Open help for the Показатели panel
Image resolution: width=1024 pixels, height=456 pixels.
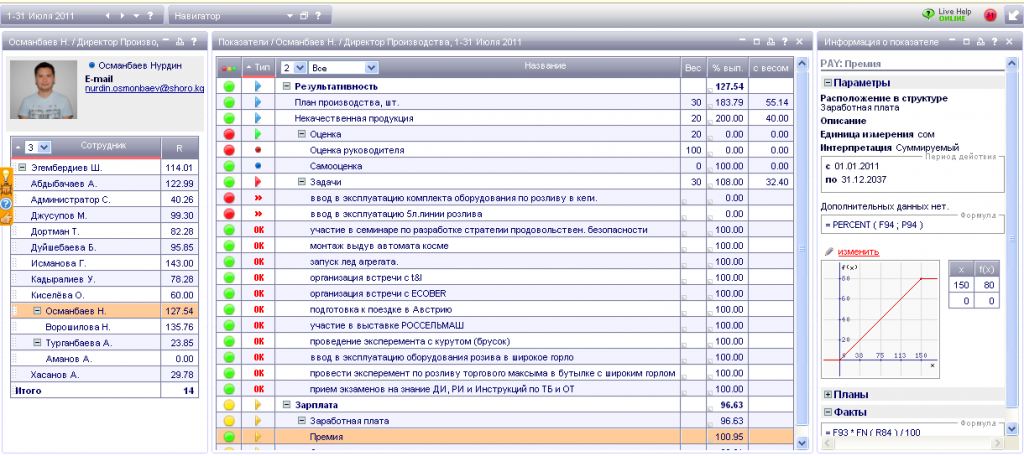pyautogui.click(x=785, y=42)
